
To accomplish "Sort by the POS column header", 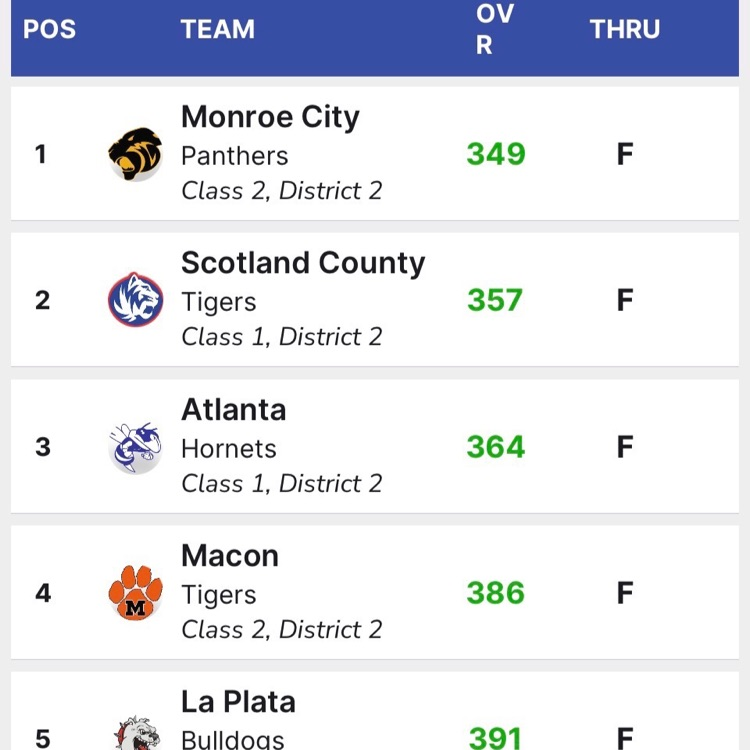I will point(49,29).
